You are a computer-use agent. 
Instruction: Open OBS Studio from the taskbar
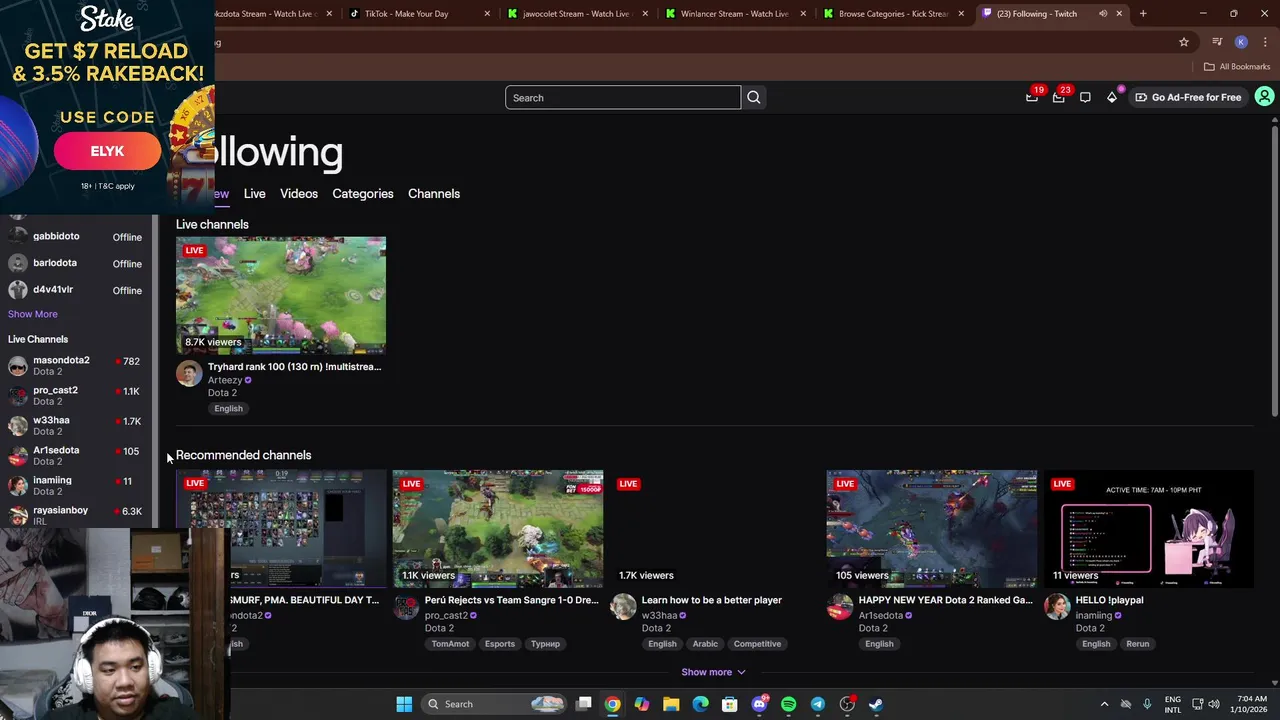pyautogui.click(x=847, y=704)
